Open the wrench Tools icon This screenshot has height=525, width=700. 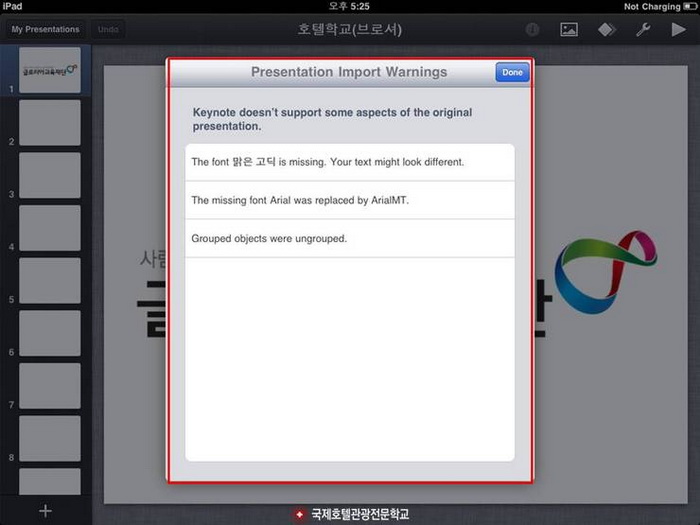click(x=643, y=30)
